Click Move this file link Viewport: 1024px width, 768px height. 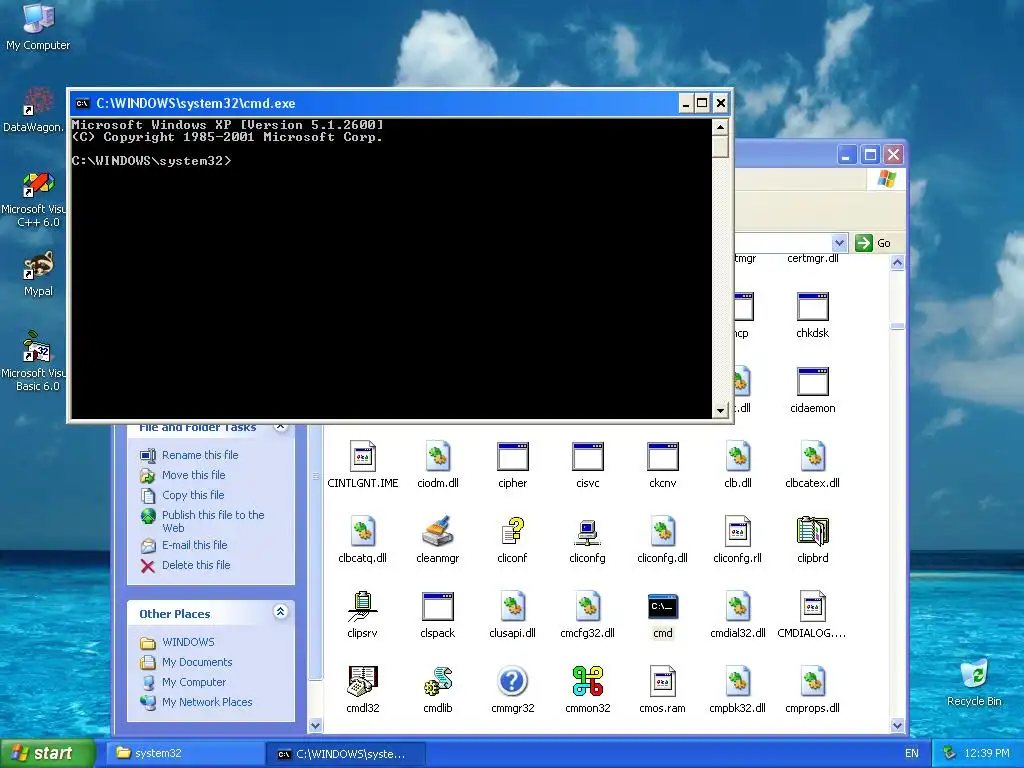point(193,475)
